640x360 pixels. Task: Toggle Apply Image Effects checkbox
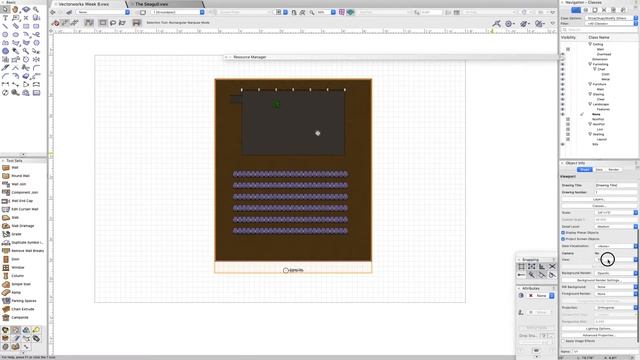563,341
